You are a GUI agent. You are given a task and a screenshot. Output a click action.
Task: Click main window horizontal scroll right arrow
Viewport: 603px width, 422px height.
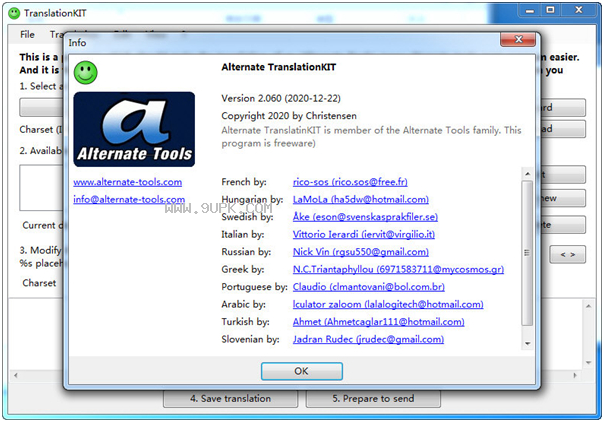click(x=575, y=375)
